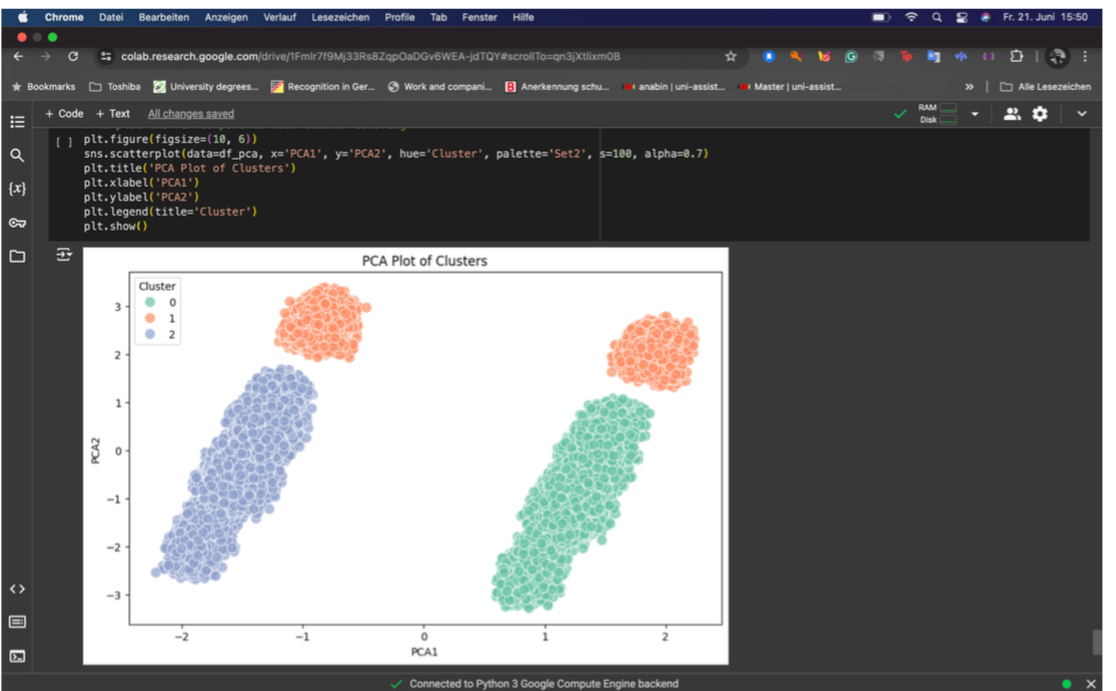
Task: Click the notebook vertical scrollbar thumb
Action: coord(1097,642)
